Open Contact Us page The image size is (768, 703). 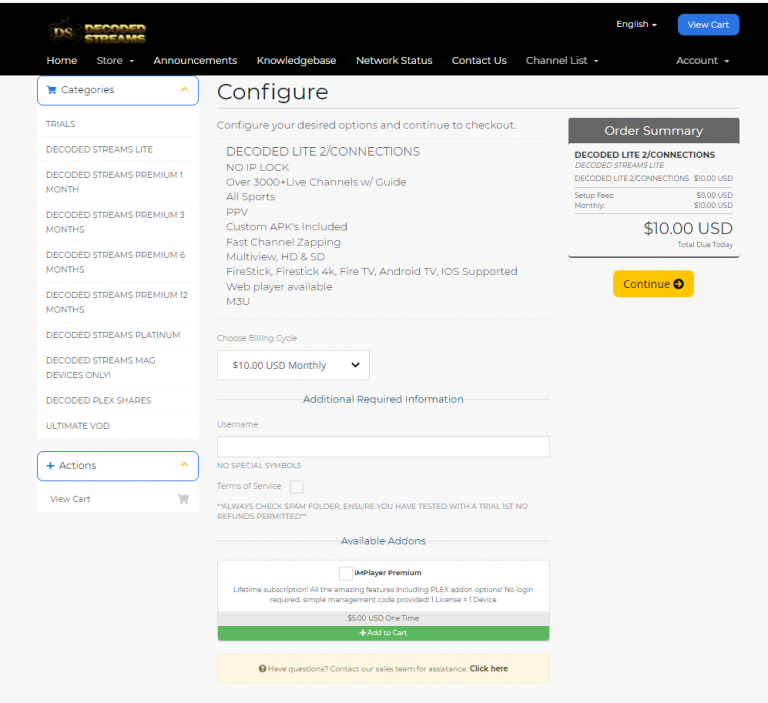point(479,61)
